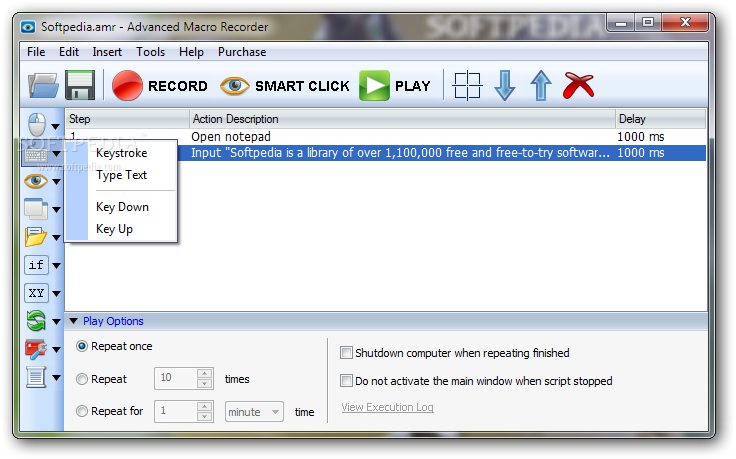Increase repeat times with up spinner
736x459 pixels.
[x=204, y=374]
